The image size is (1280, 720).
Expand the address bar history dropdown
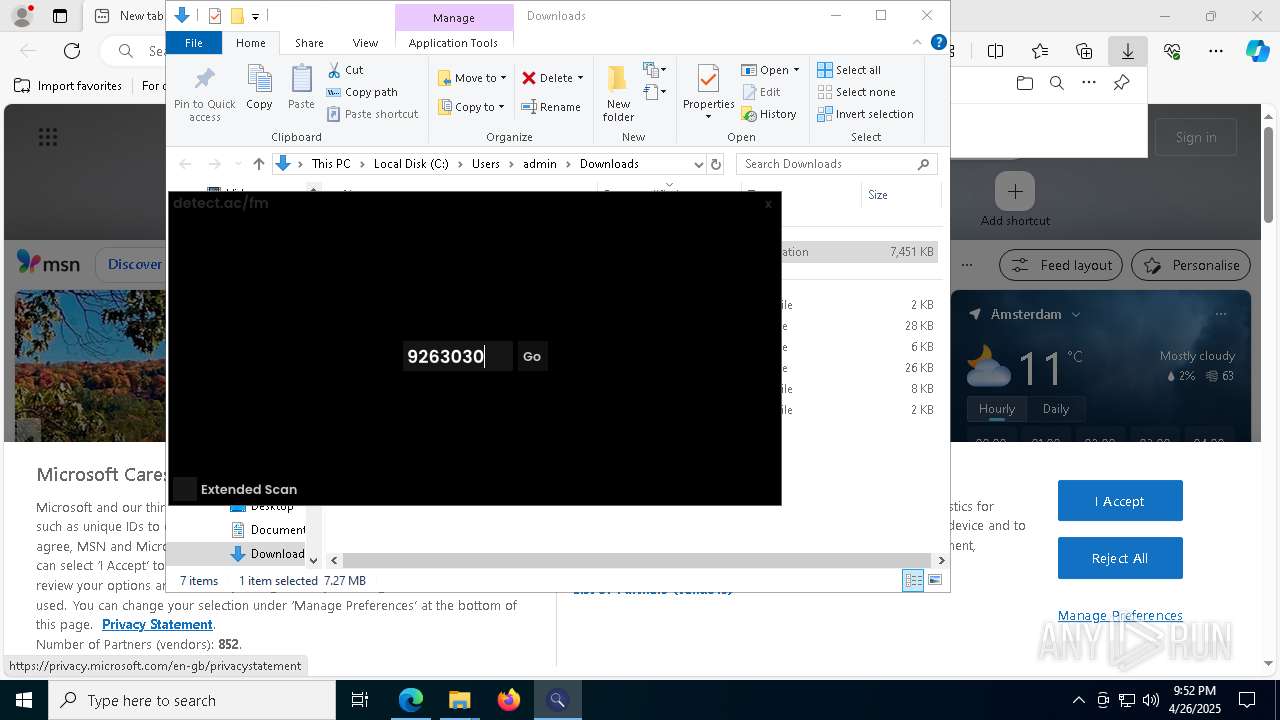tap(698, 164)
